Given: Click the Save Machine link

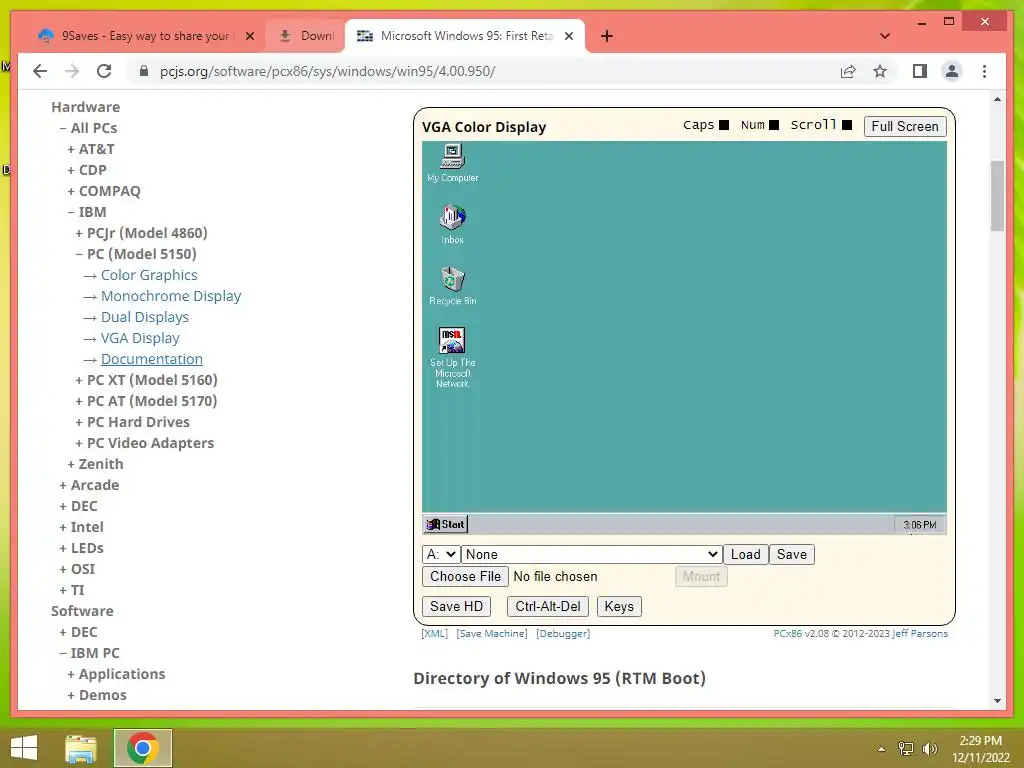Looking at the screenshot, I should (x=492, y=633).
